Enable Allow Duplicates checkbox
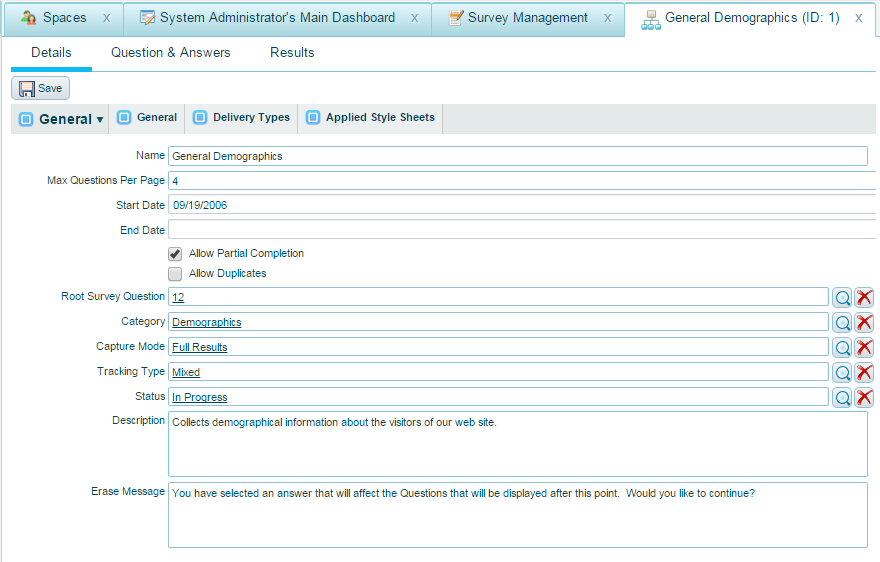Image resolution: width=880 pixels, height=562 pixels. click(175, 274)
